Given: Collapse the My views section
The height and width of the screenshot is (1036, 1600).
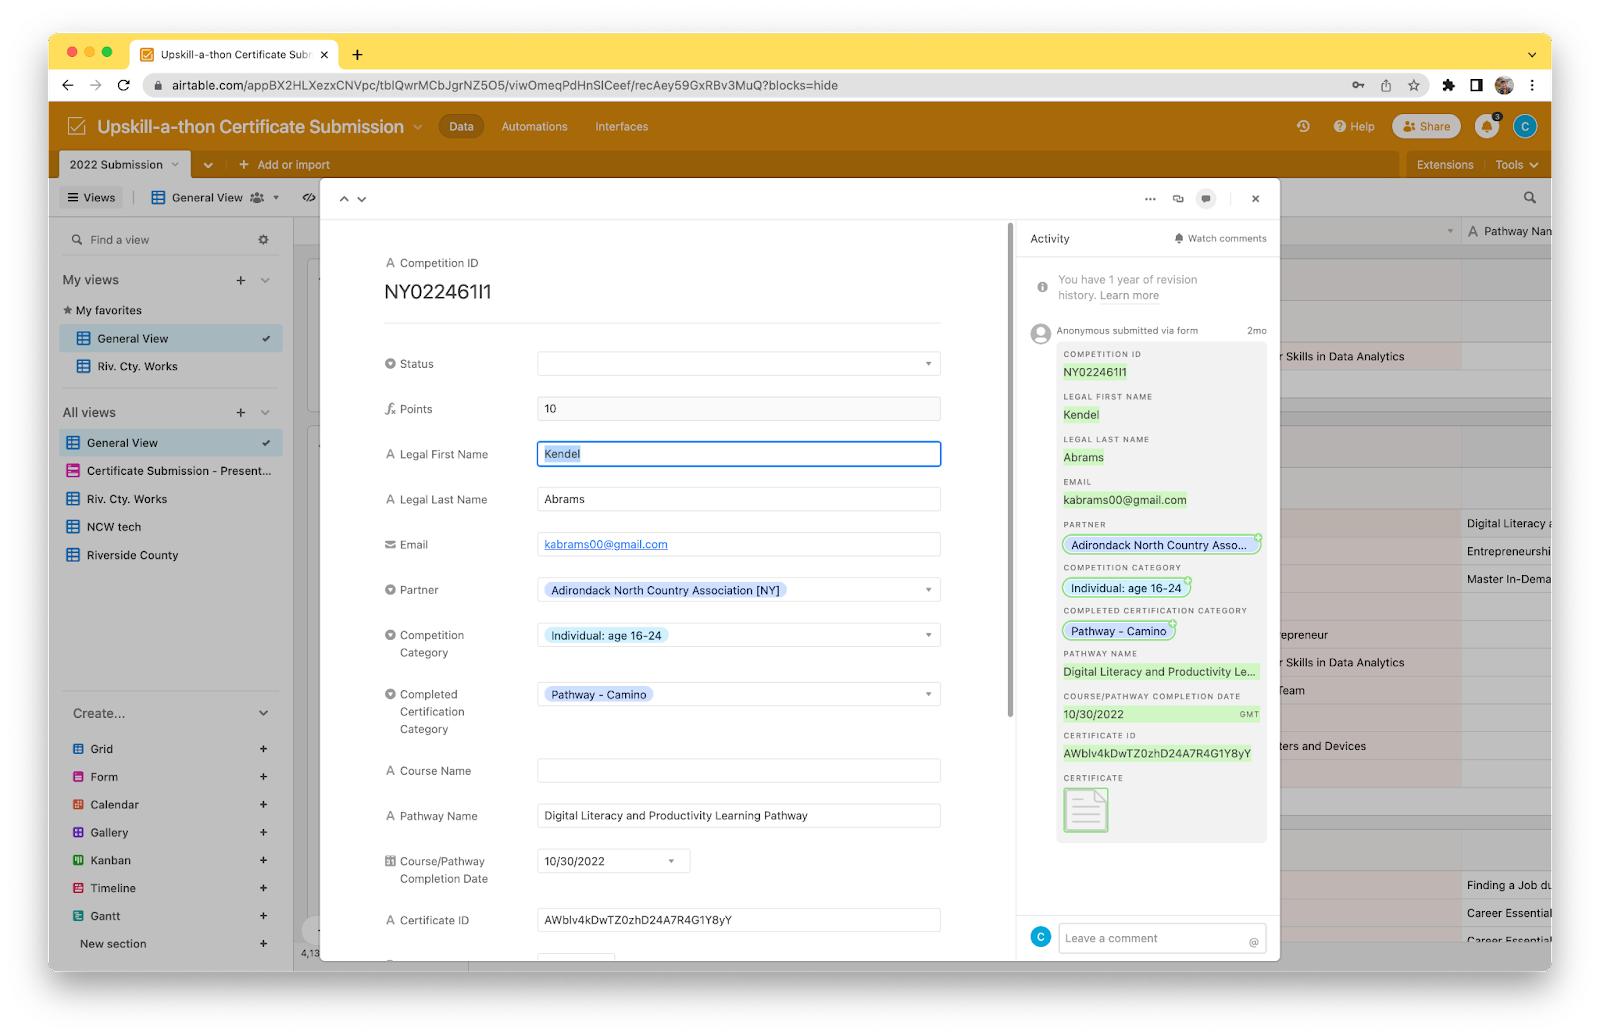Looking at the screenshot, I should tap(265, 280).
